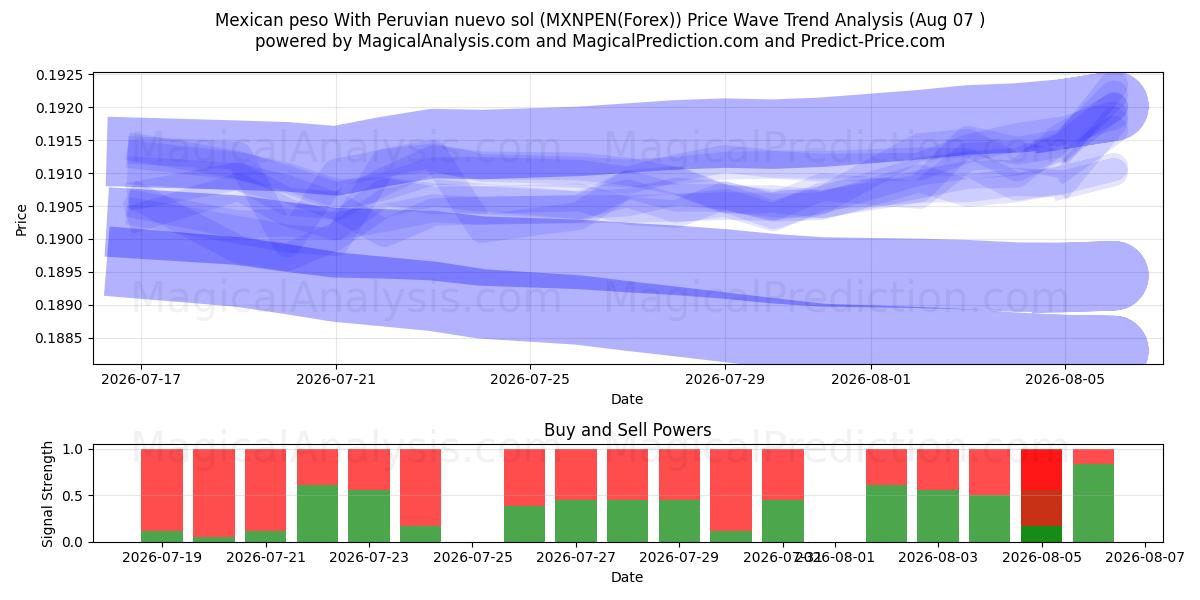
Task: Click the chart title mentioning MXNPEN(Forex)
Action: (x=600, y=19)
